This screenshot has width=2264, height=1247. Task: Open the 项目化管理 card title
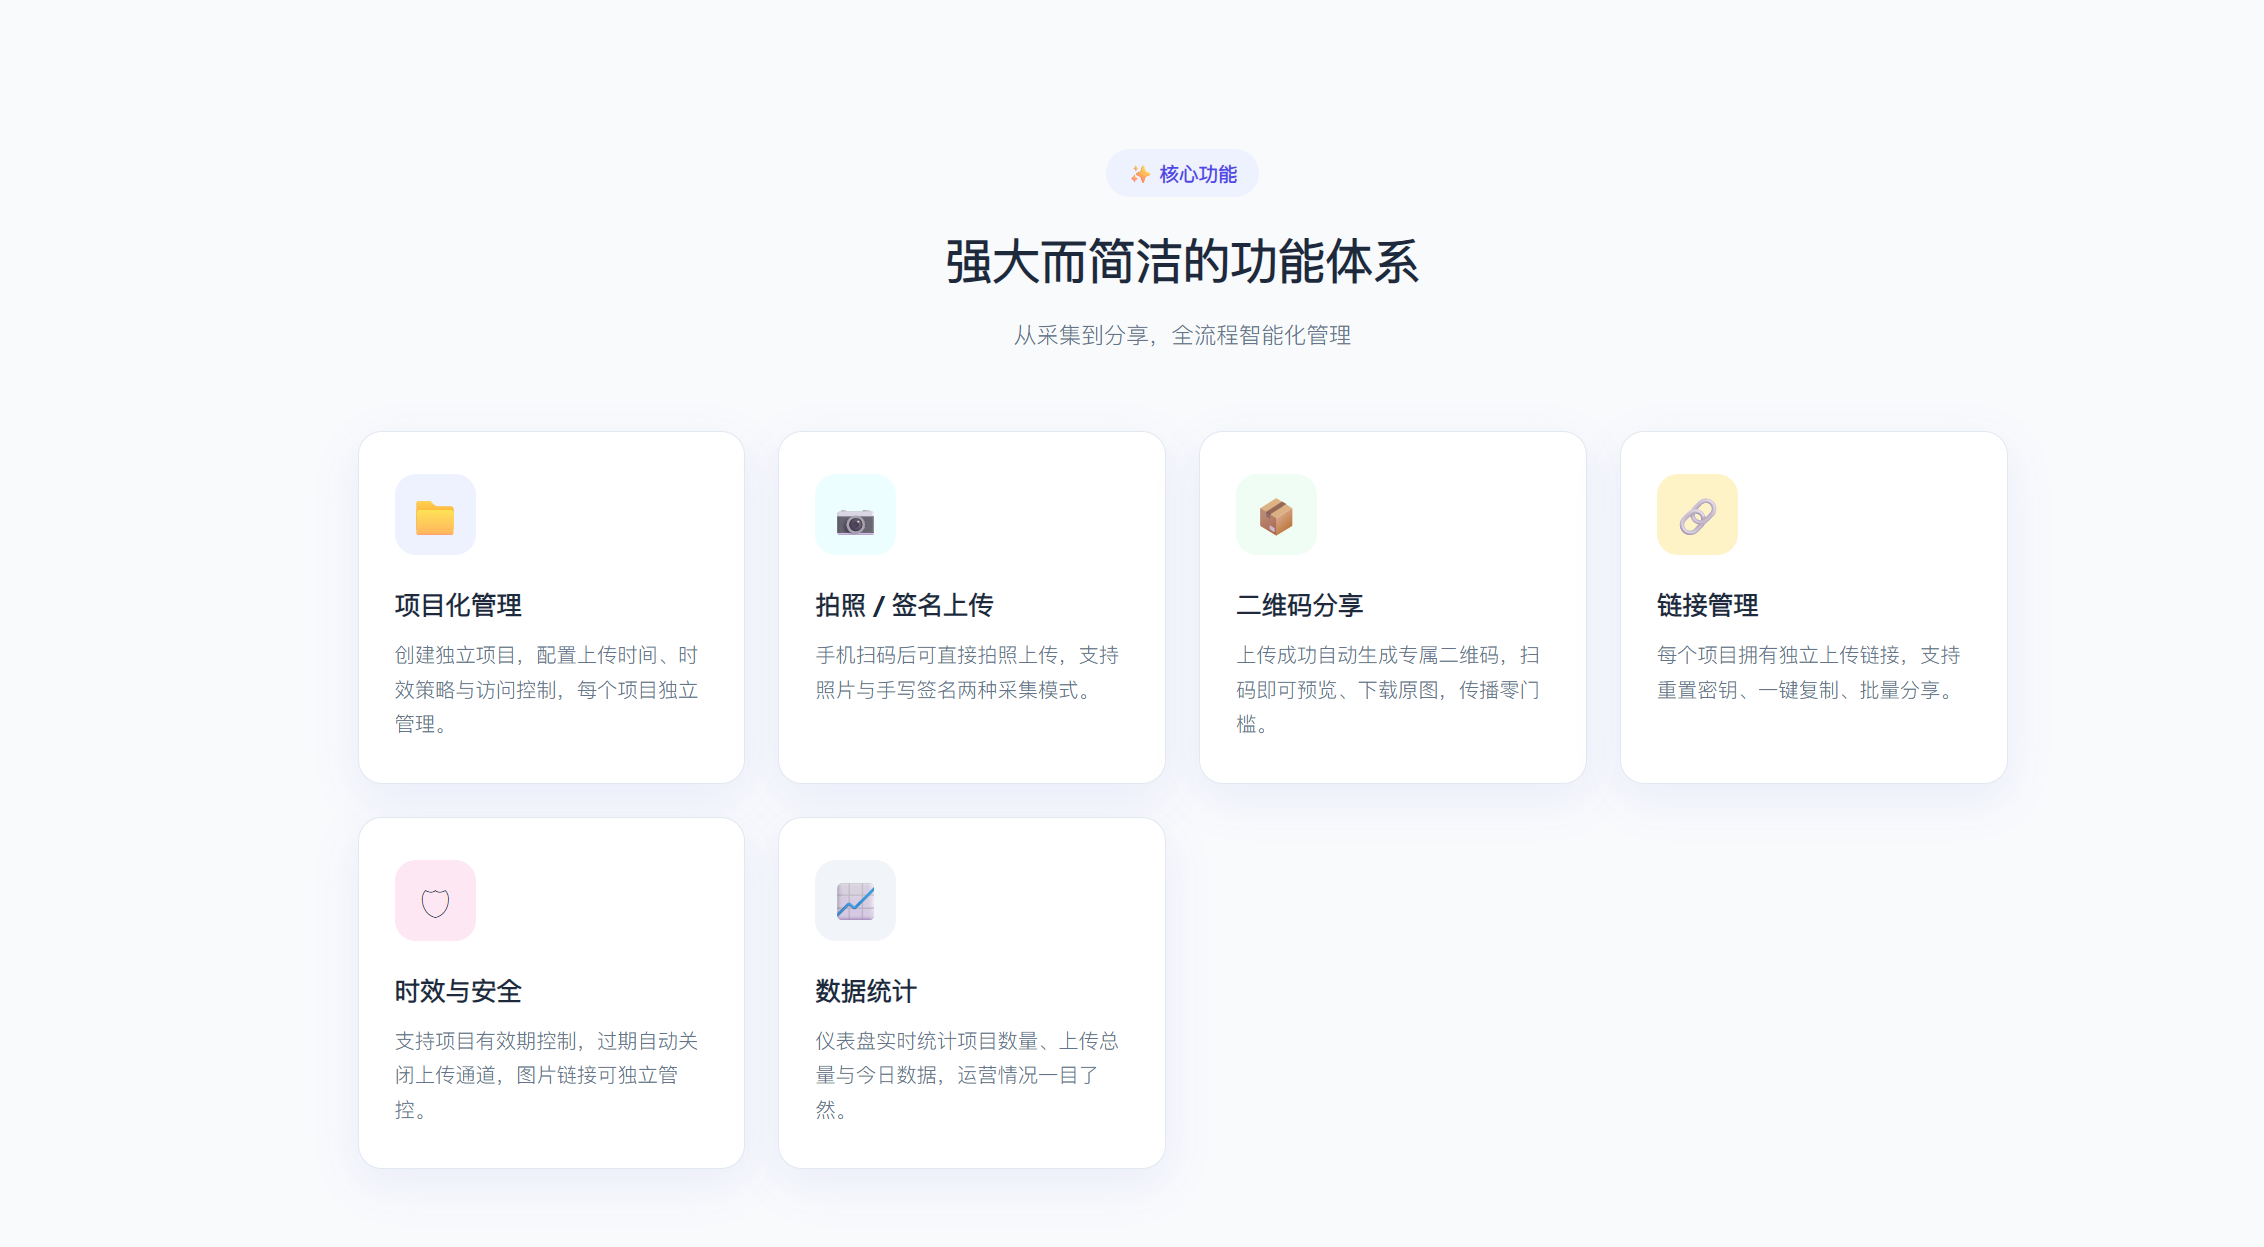tap(458, 605)
